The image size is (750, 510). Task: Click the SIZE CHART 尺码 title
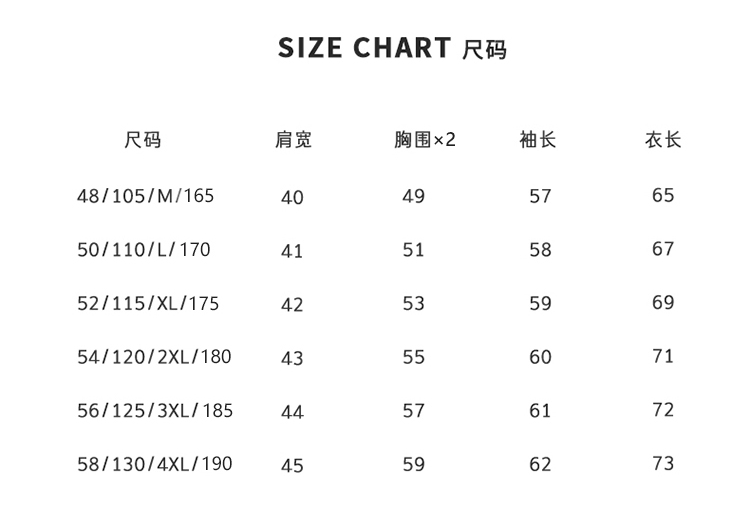pos(392,48)
